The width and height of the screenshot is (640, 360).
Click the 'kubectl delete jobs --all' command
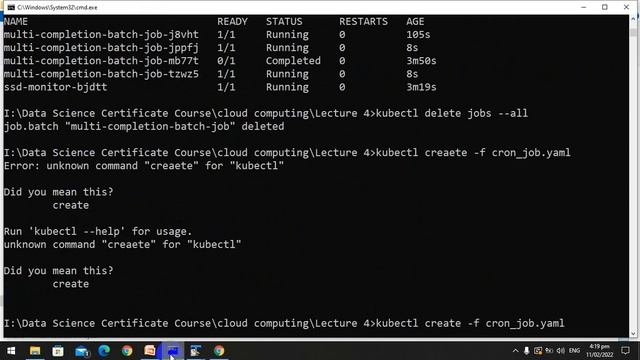tap(451, 113)
